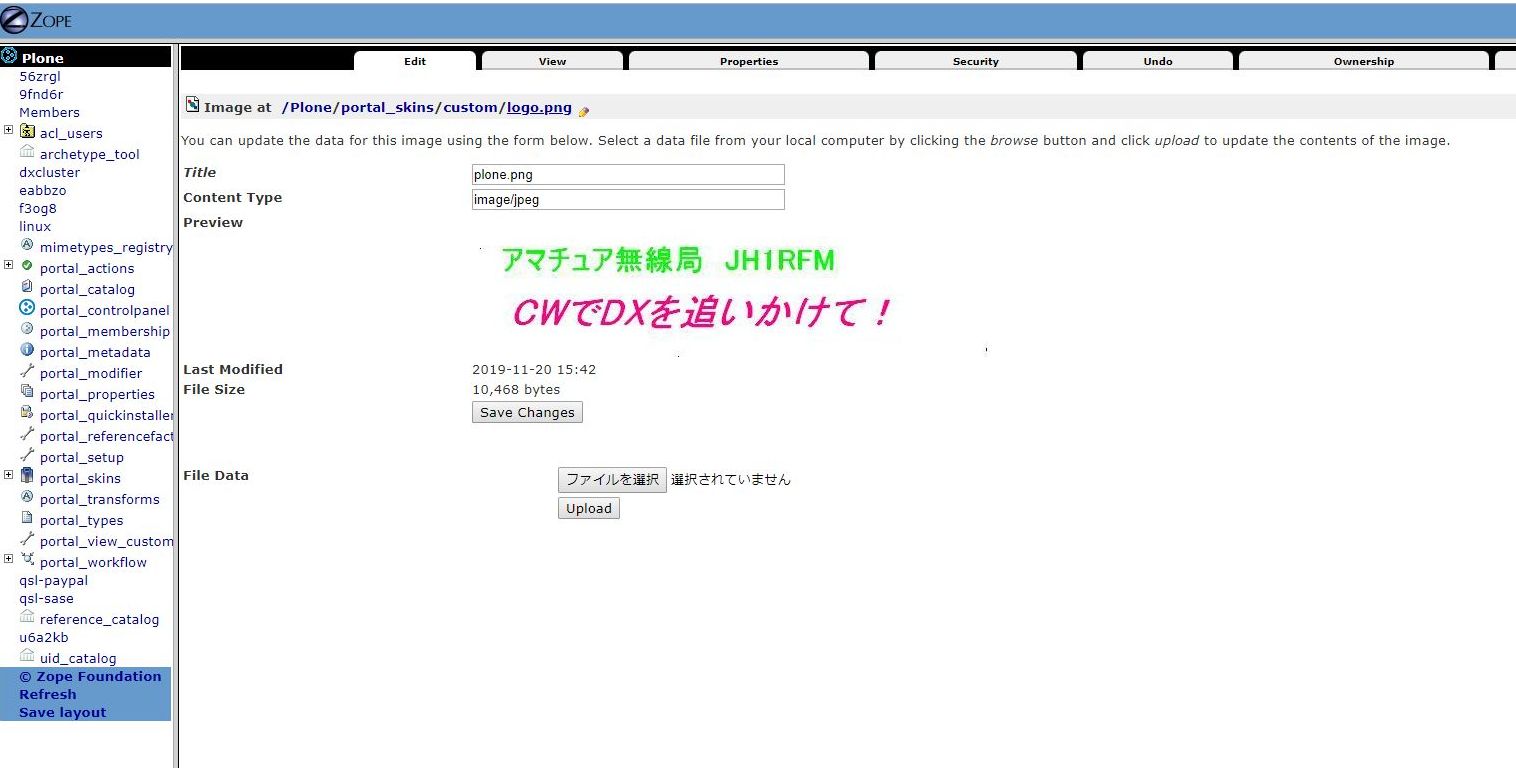Click the portal_metadata info icon
This screenshot has width=1516, height=768.
coord(27,351)
